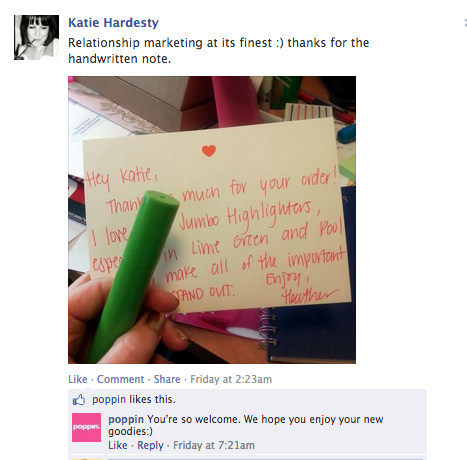This screenshot has width=467, height=460.
Task: Click the orange heart on the note card
Action: [209, 151]
